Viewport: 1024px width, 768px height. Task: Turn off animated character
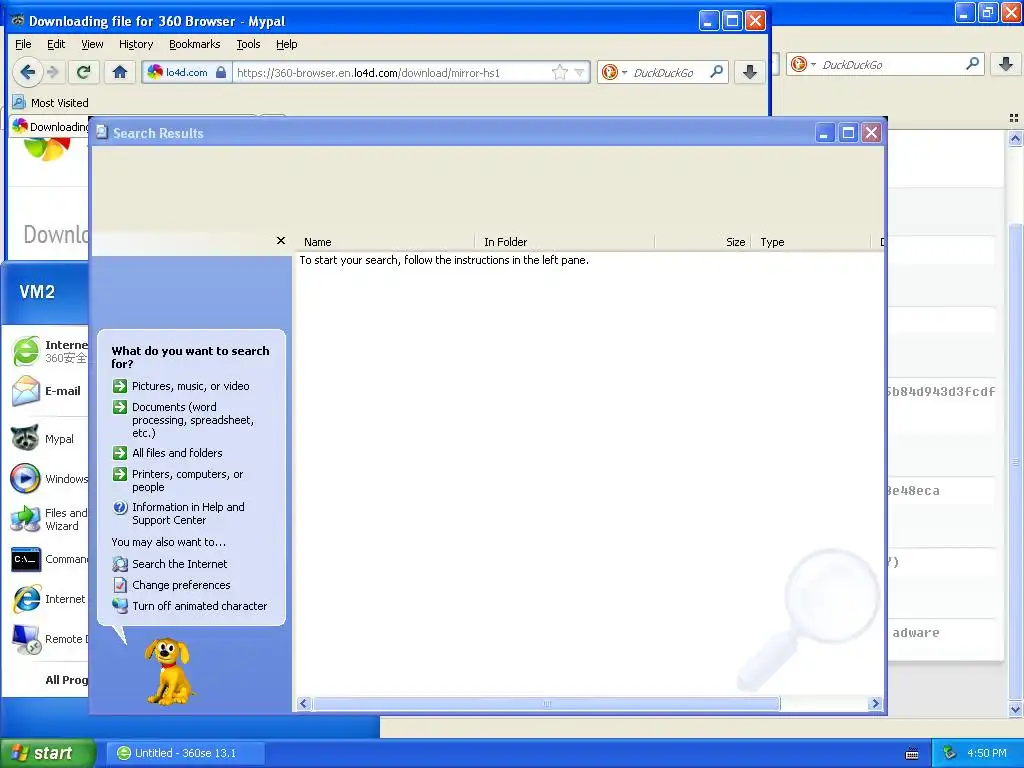point(199,605)
